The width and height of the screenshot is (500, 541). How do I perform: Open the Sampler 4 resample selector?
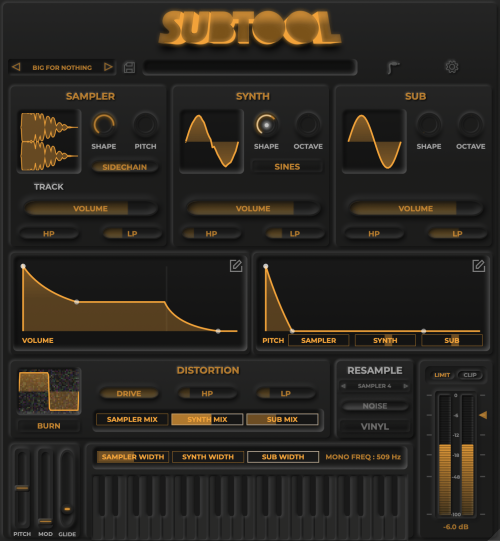tap(374, 386)
